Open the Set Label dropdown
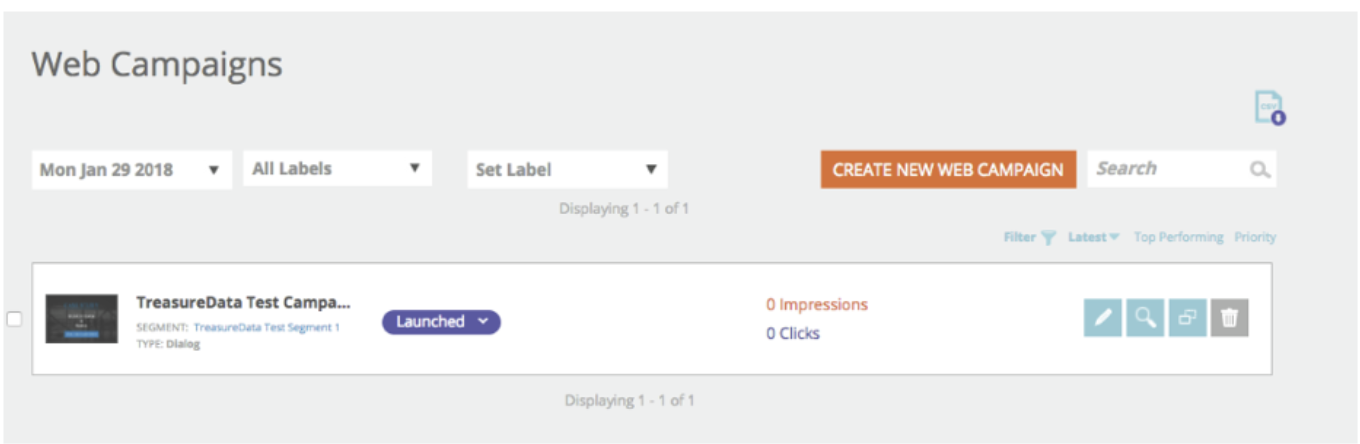This screenshot has height=444, width=1360. tap(567, 170)
